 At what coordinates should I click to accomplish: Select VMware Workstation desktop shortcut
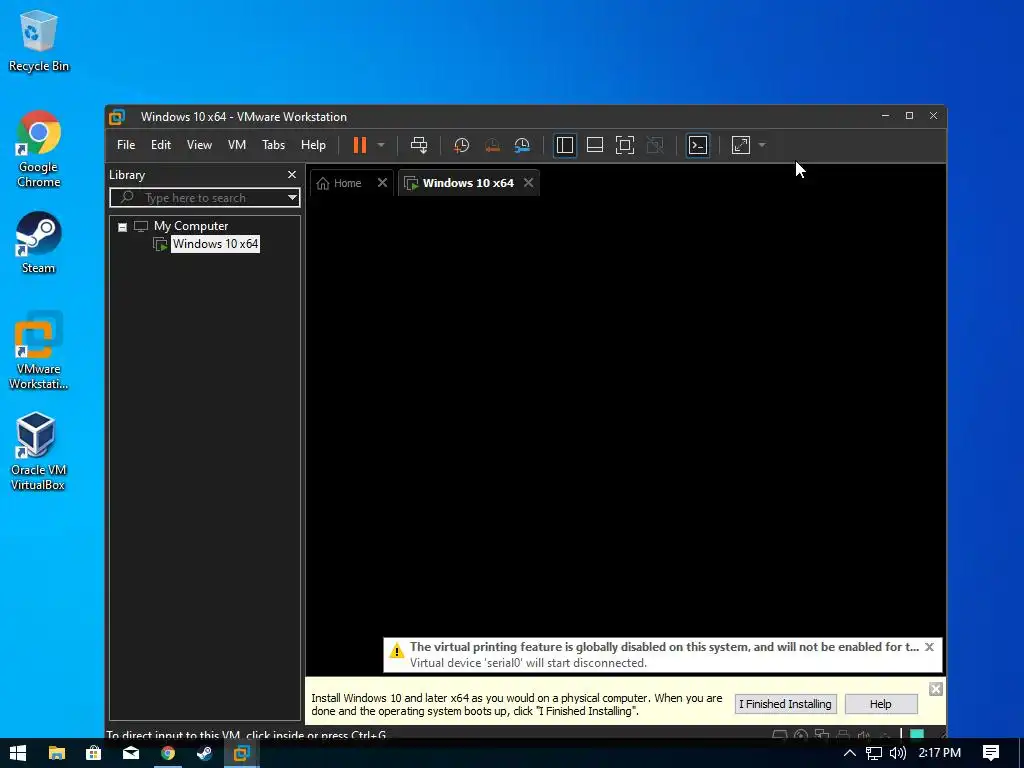coord(39,351)
